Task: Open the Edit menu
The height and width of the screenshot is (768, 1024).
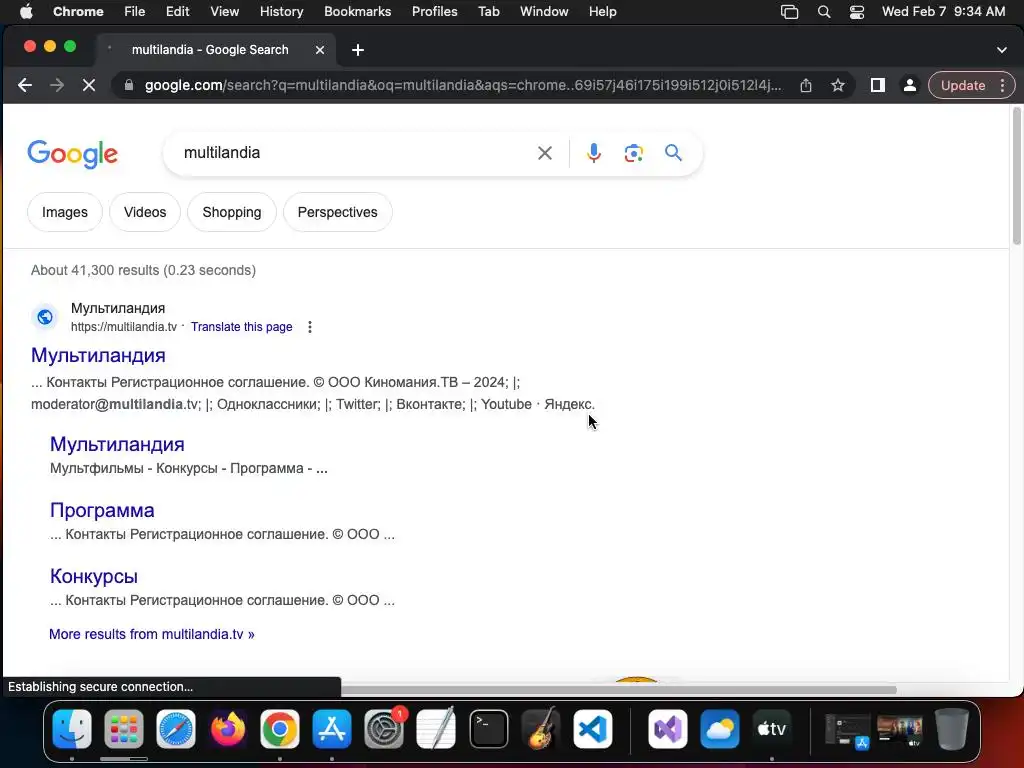Action: [177, 12]
